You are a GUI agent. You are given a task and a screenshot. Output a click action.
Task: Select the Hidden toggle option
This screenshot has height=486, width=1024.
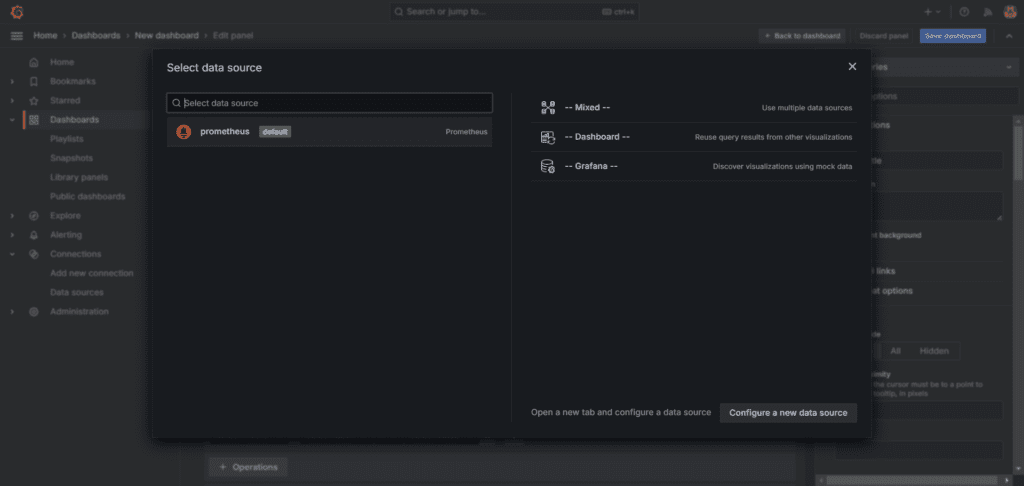pos(934,351)
